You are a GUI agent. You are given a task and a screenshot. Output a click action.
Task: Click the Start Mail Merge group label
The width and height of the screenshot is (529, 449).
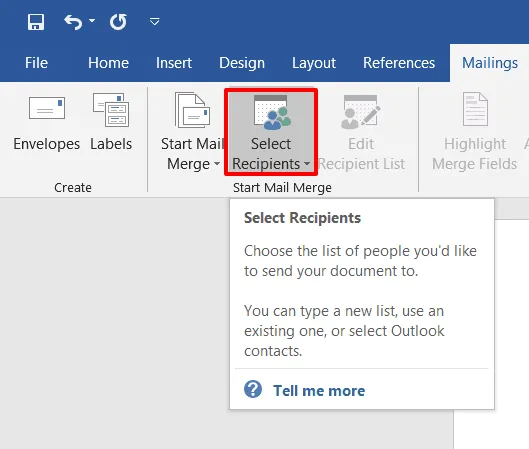click(282, 188)
